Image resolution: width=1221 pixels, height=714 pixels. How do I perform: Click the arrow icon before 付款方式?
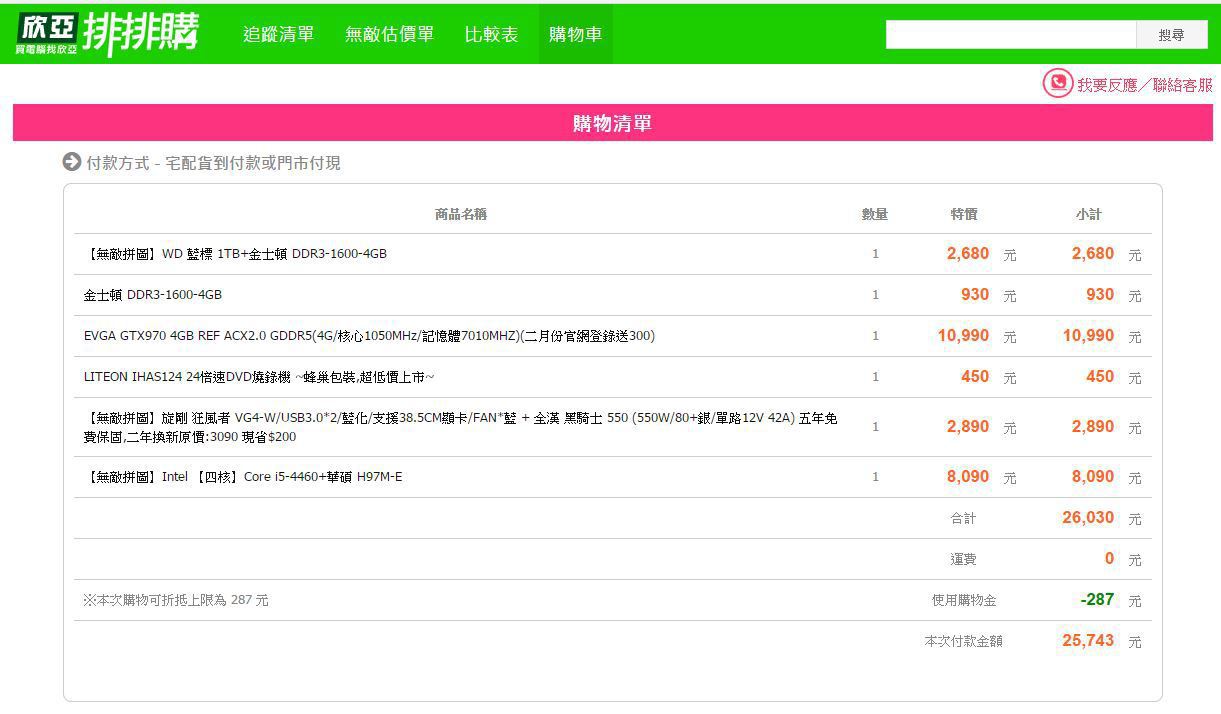(71, 162)
